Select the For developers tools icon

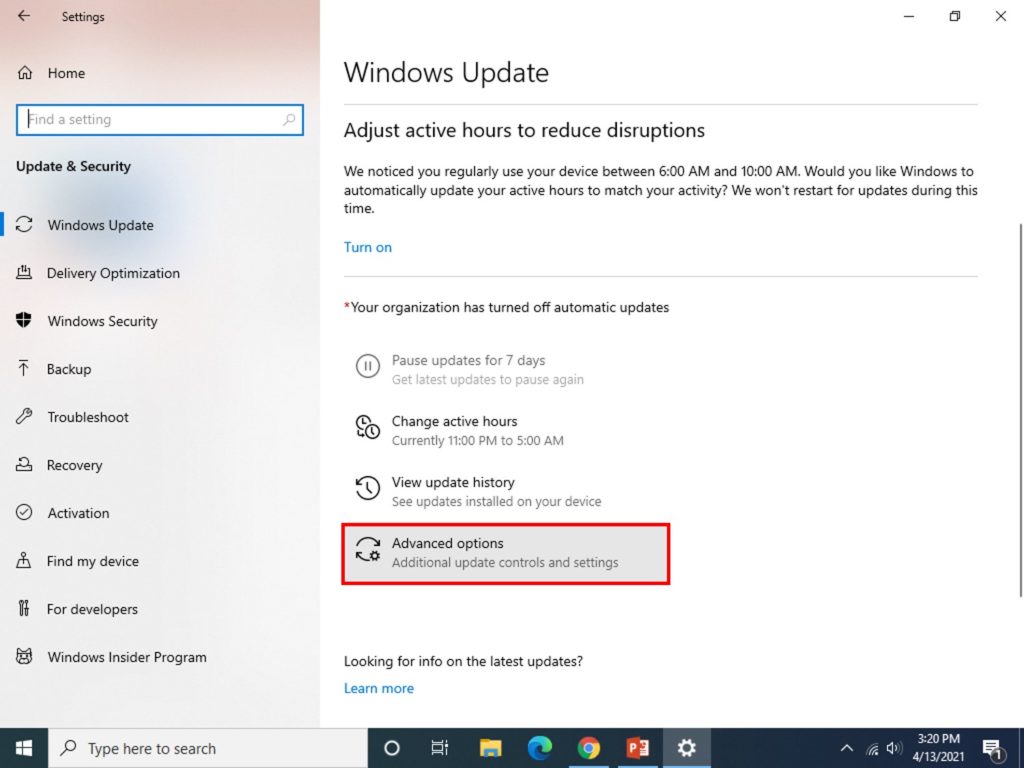24,609
